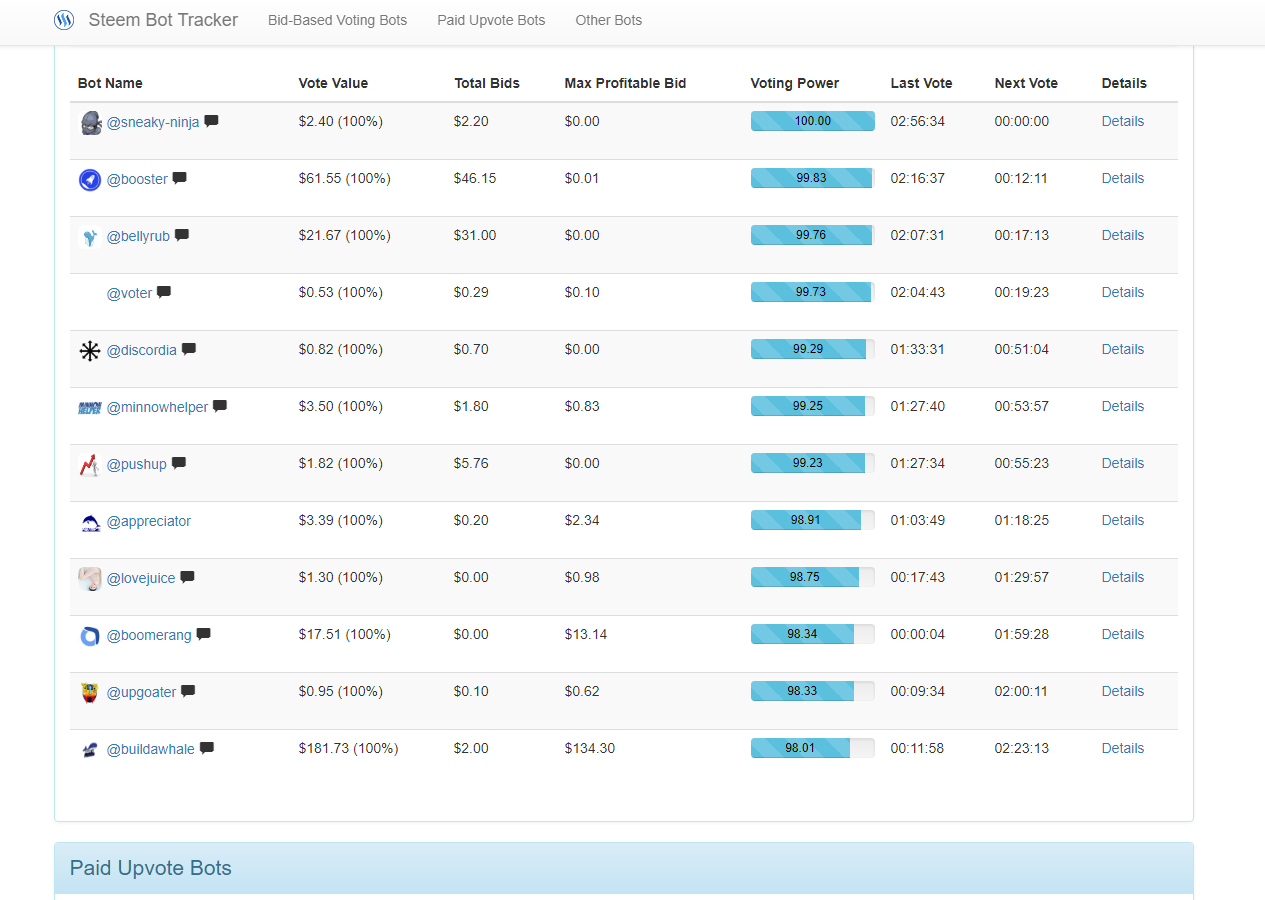Image resolution: width=1265 pixels, height=900 pixels.
Task: Click the $31.00 total bids value
Action: 475,235
